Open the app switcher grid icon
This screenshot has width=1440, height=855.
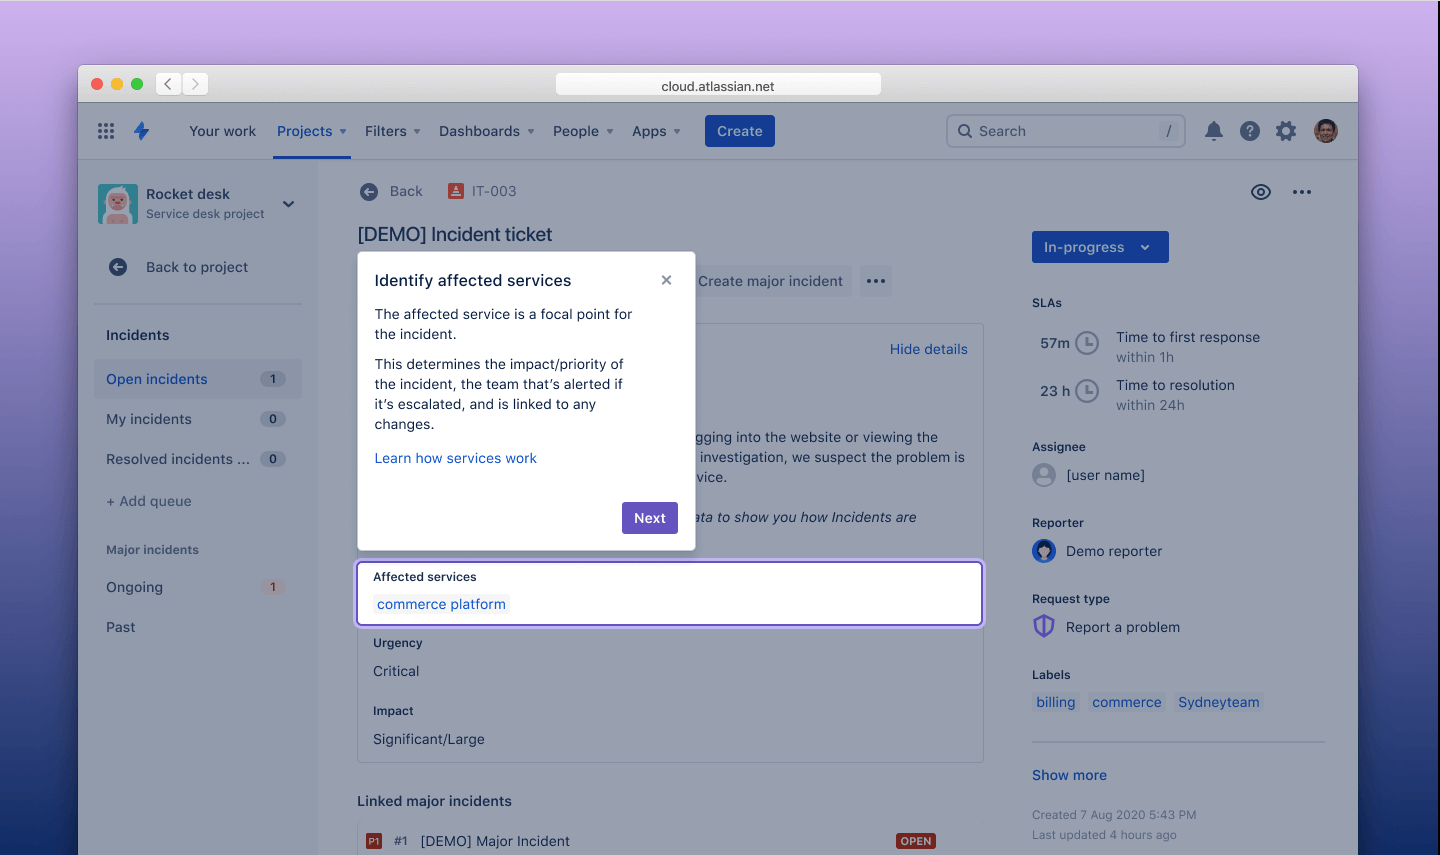click(x=105, y=131)
